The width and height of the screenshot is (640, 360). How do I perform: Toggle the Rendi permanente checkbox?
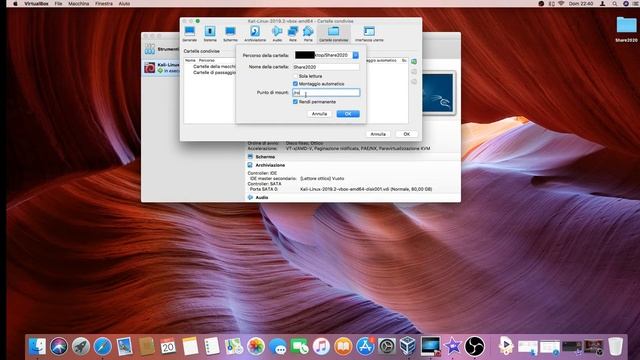pyautogui.click(x=295, y=102)
